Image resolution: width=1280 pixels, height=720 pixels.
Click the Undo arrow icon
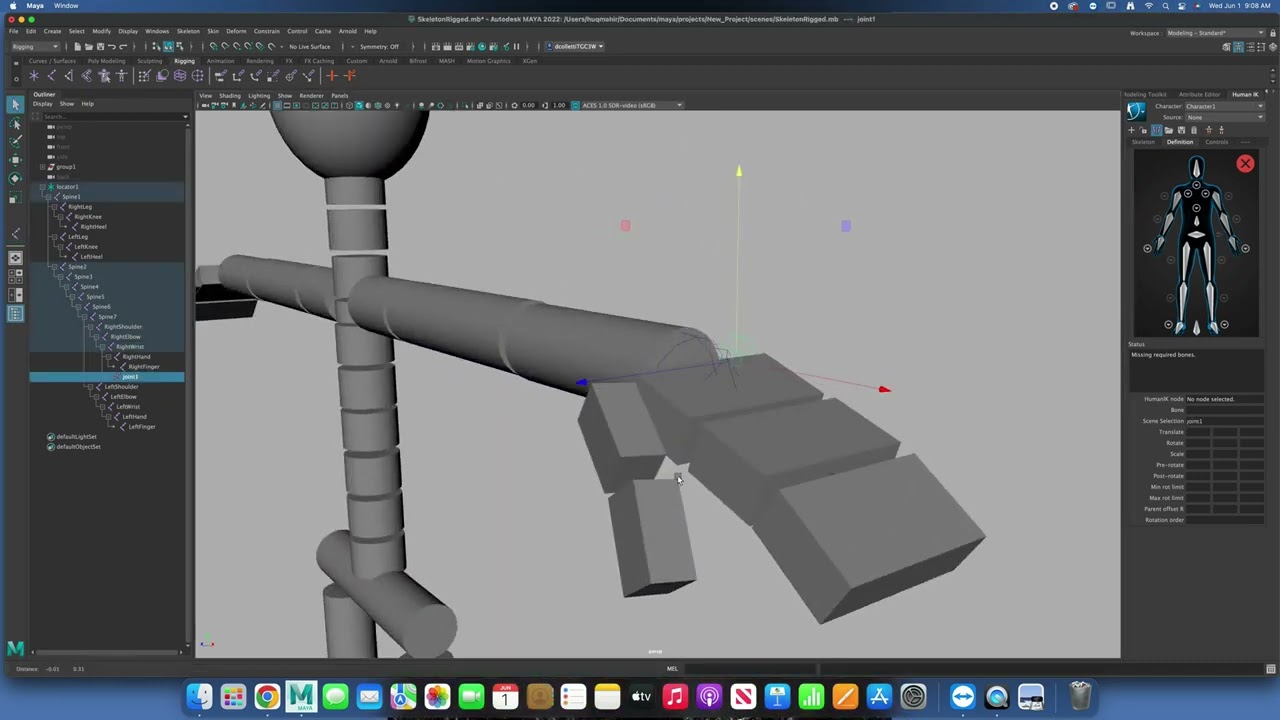pyautogui.click(x=111, y=46)
